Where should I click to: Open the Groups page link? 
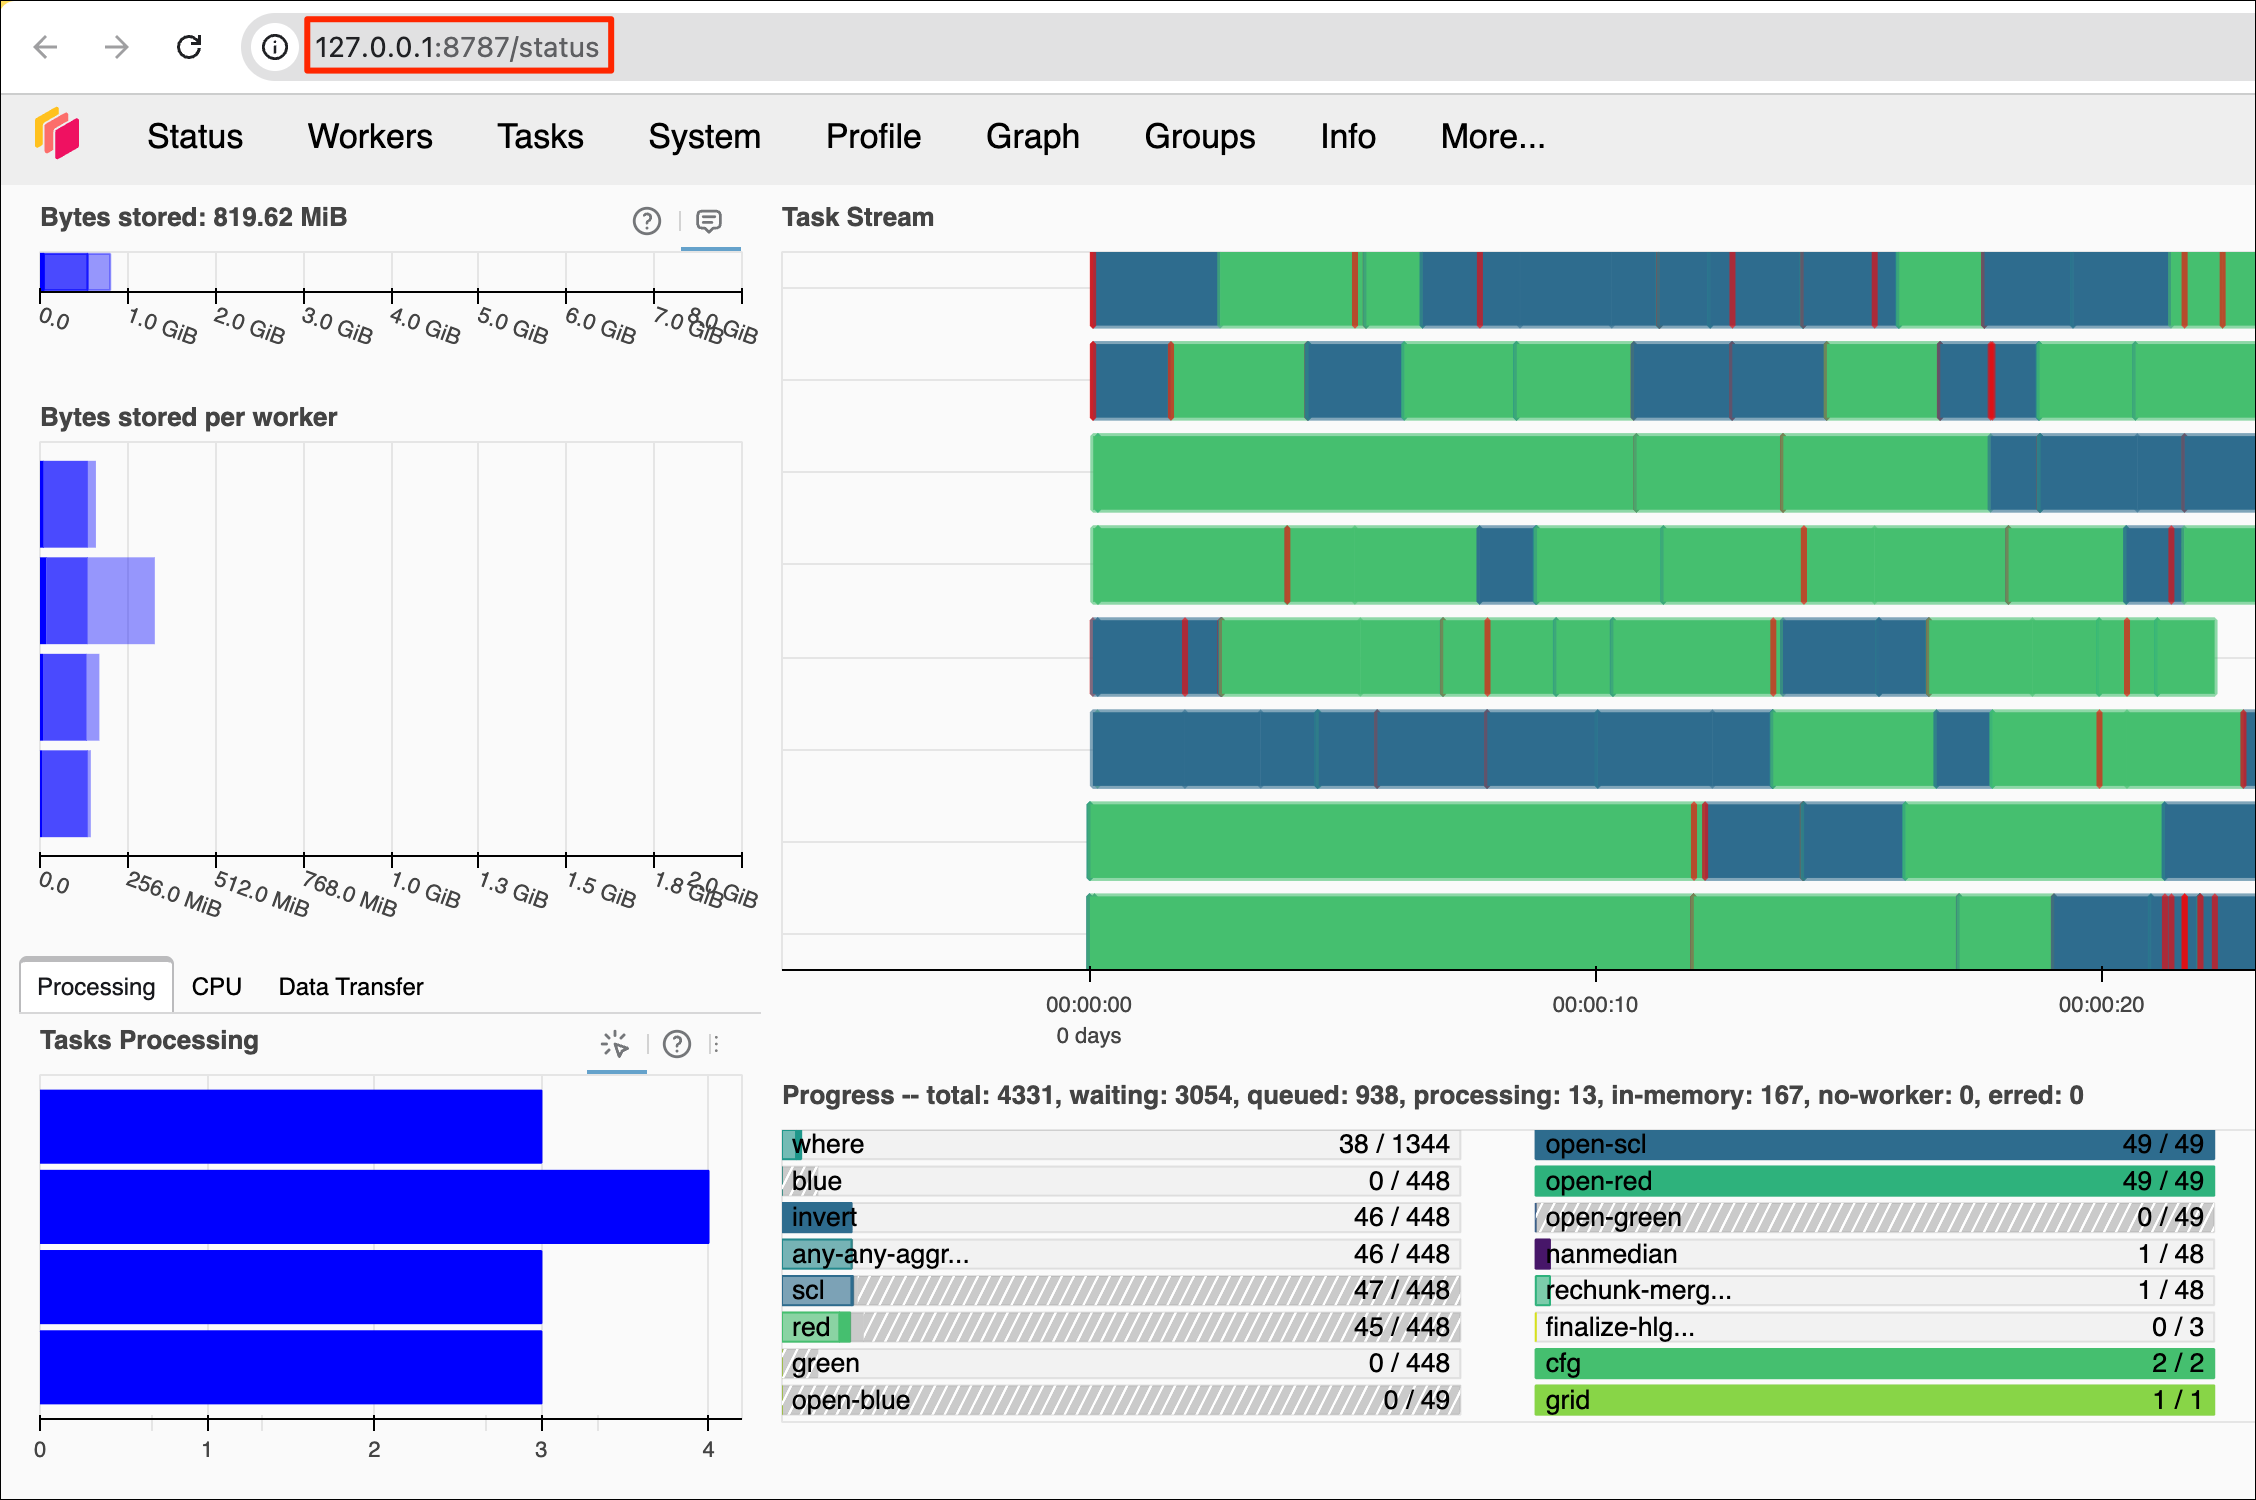tap(1199, 136)
